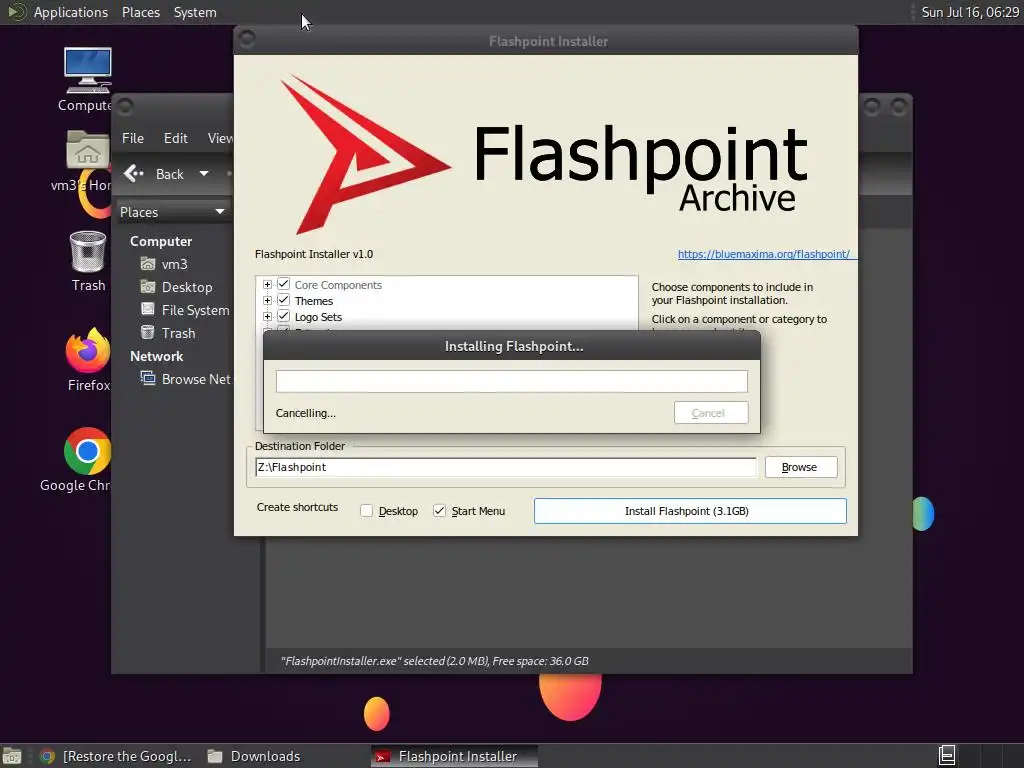Toggle the Core Components checkbox
This screenshot has height=768, width=1024.
click(283, 284)
